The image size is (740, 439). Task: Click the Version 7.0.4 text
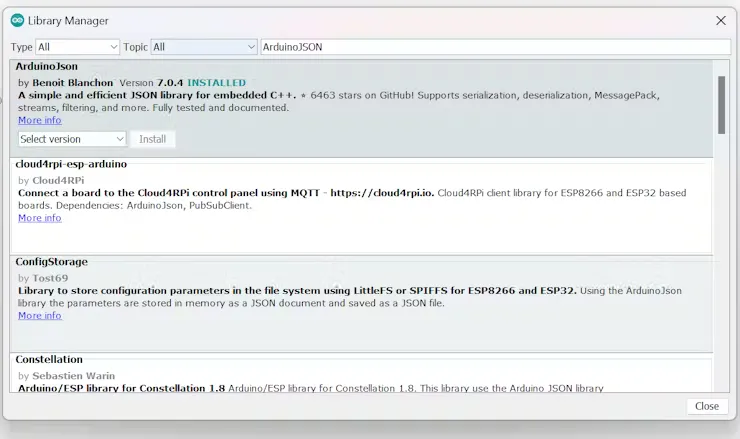click(x=151, y=83)
